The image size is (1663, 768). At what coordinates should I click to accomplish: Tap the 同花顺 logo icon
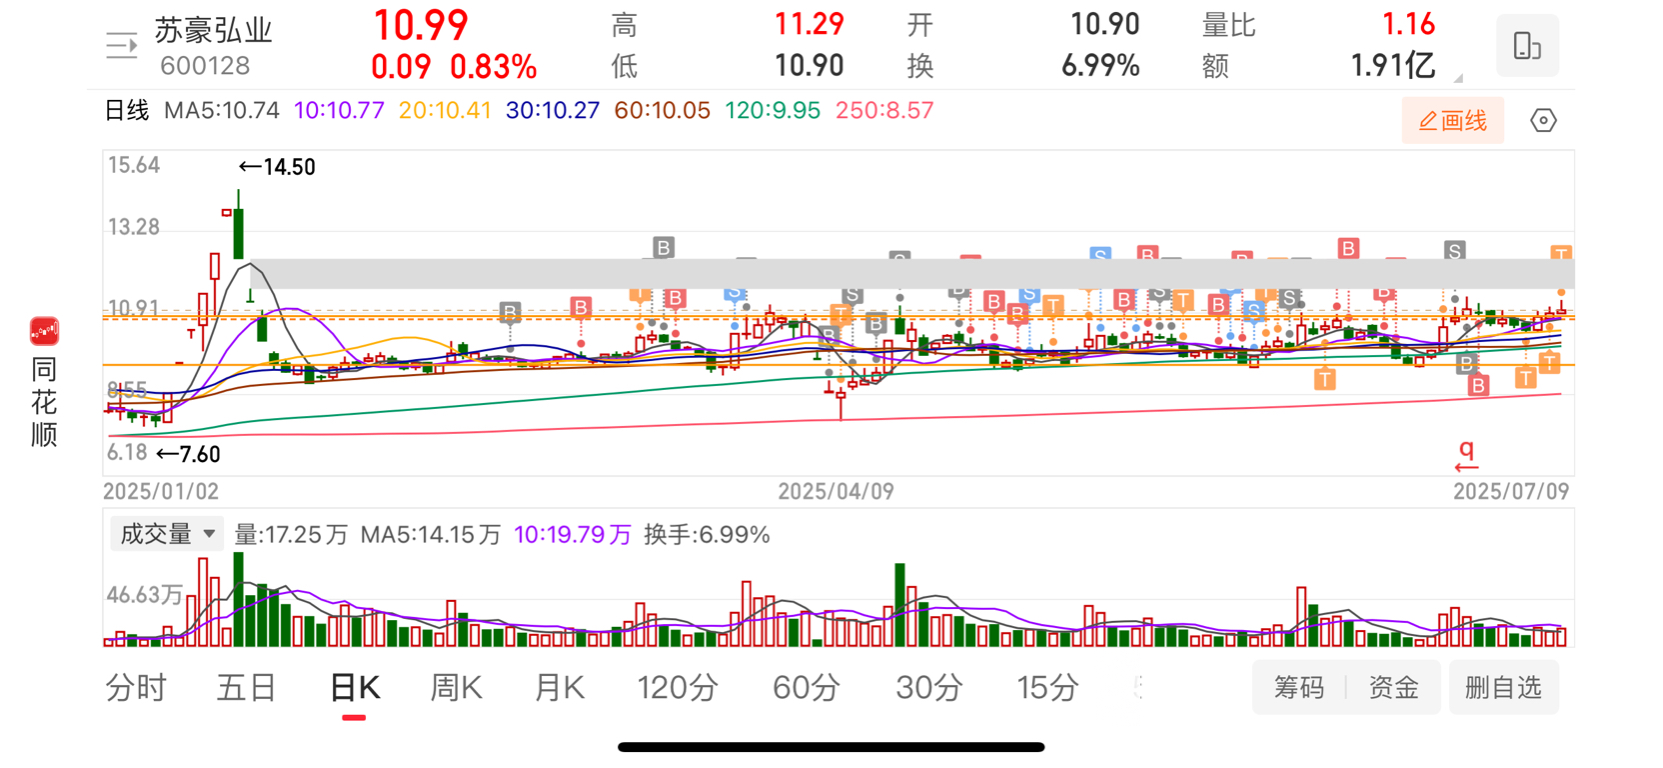(x=44, y=331)
